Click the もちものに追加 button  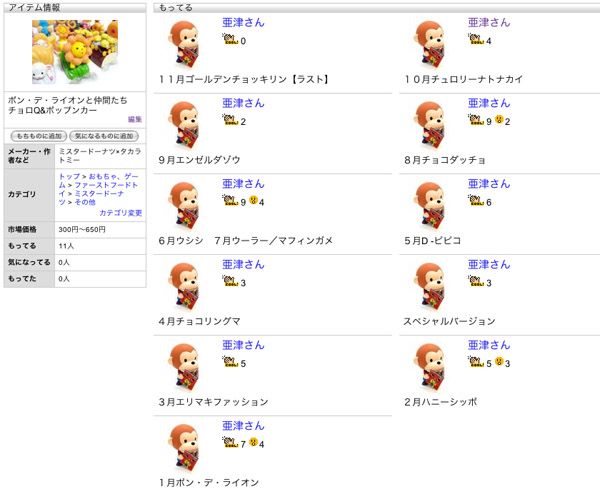(39, 136)
